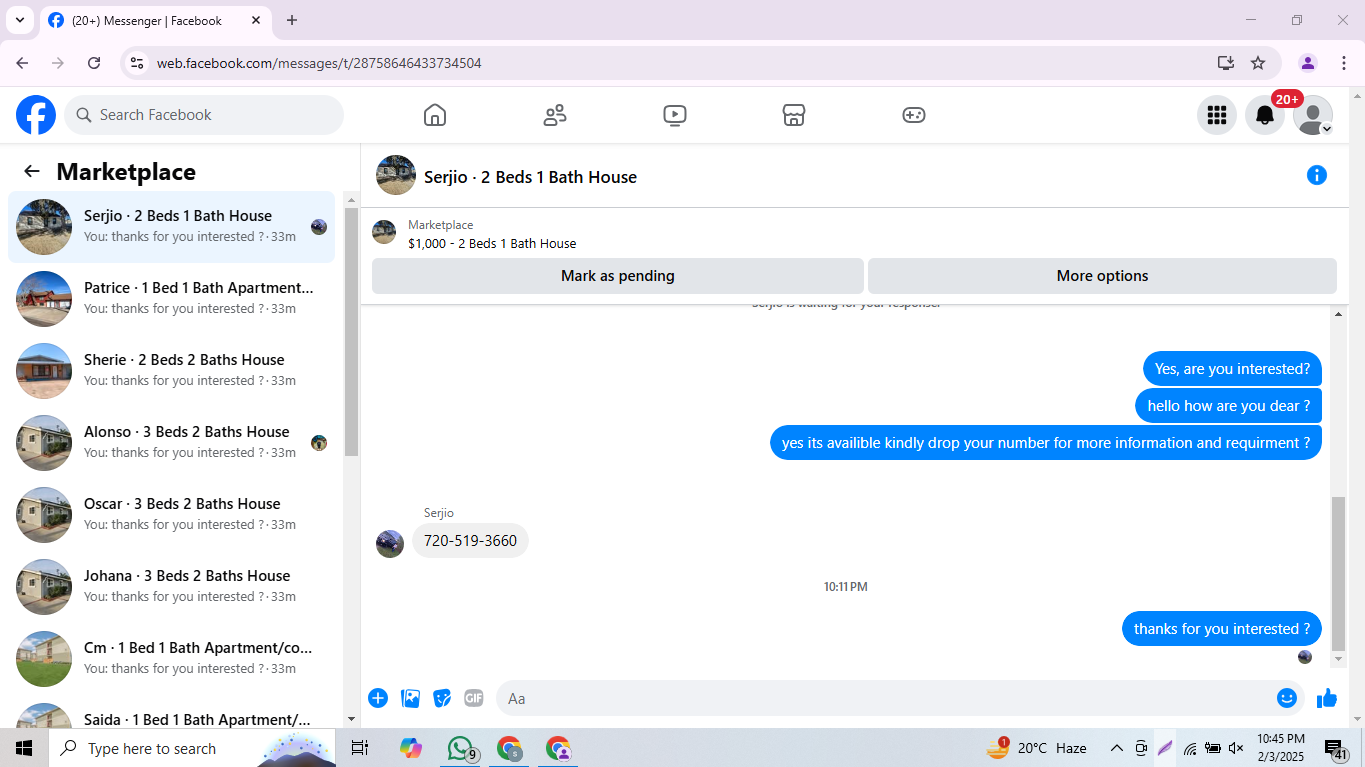
Task: Open more actions plus icon in composer
Action: (378, 698)
